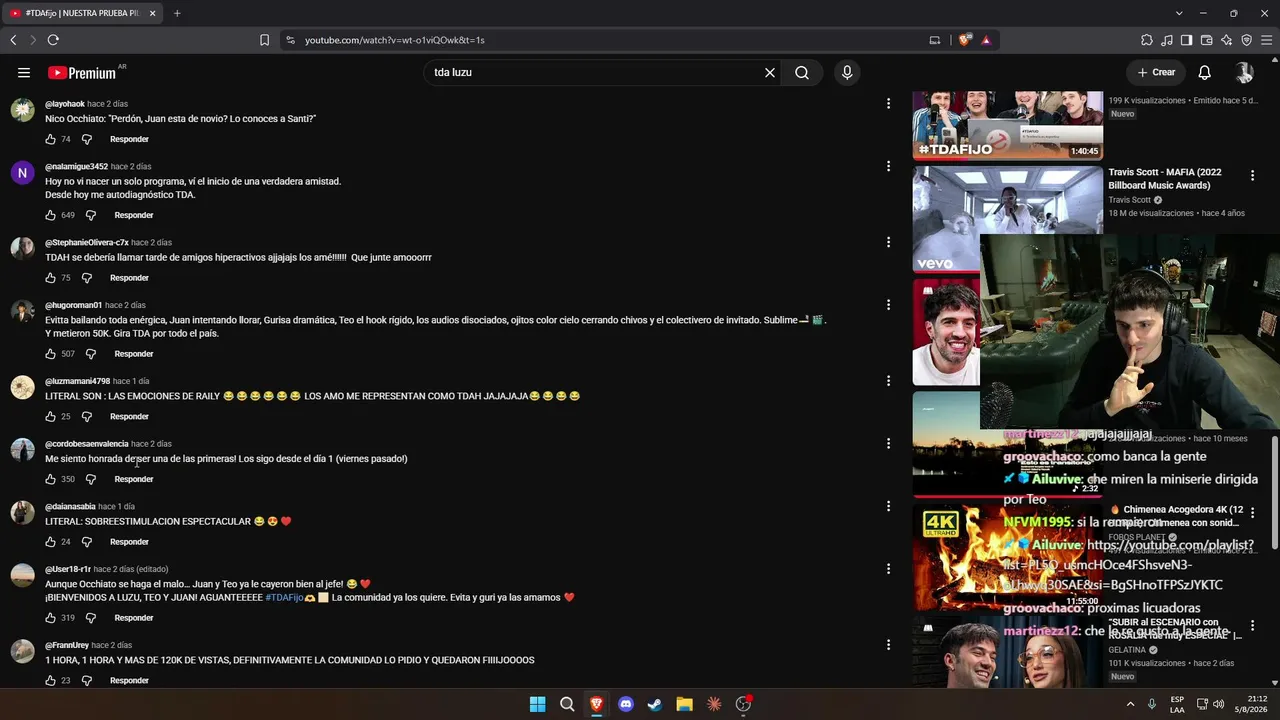
Task: Bookmark this page in the toolbar
Action: (264, 40)
